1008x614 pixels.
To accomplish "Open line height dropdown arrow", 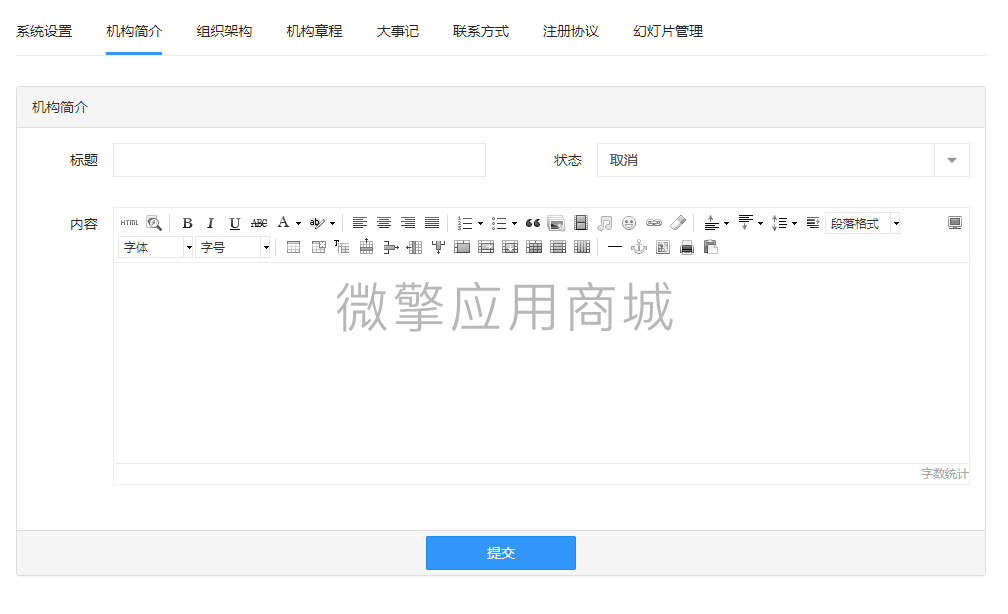I will pyautogui.click(x=795, y=224).
